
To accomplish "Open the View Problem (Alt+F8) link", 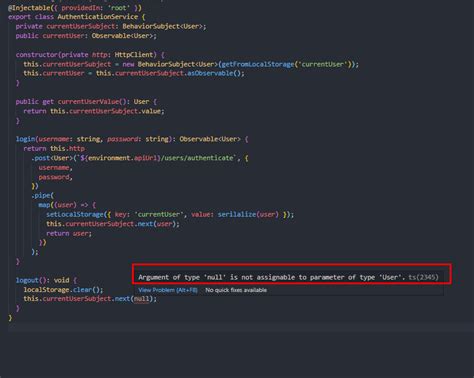I will [x=168, y=290].
